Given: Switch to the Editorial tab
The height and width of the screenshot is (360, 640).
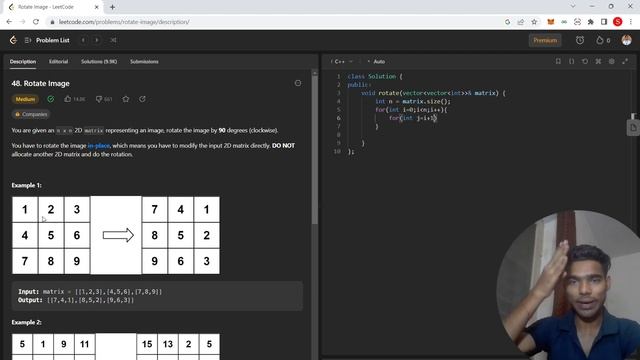Looking at the screenshot, I should click(x=58, y=62).
